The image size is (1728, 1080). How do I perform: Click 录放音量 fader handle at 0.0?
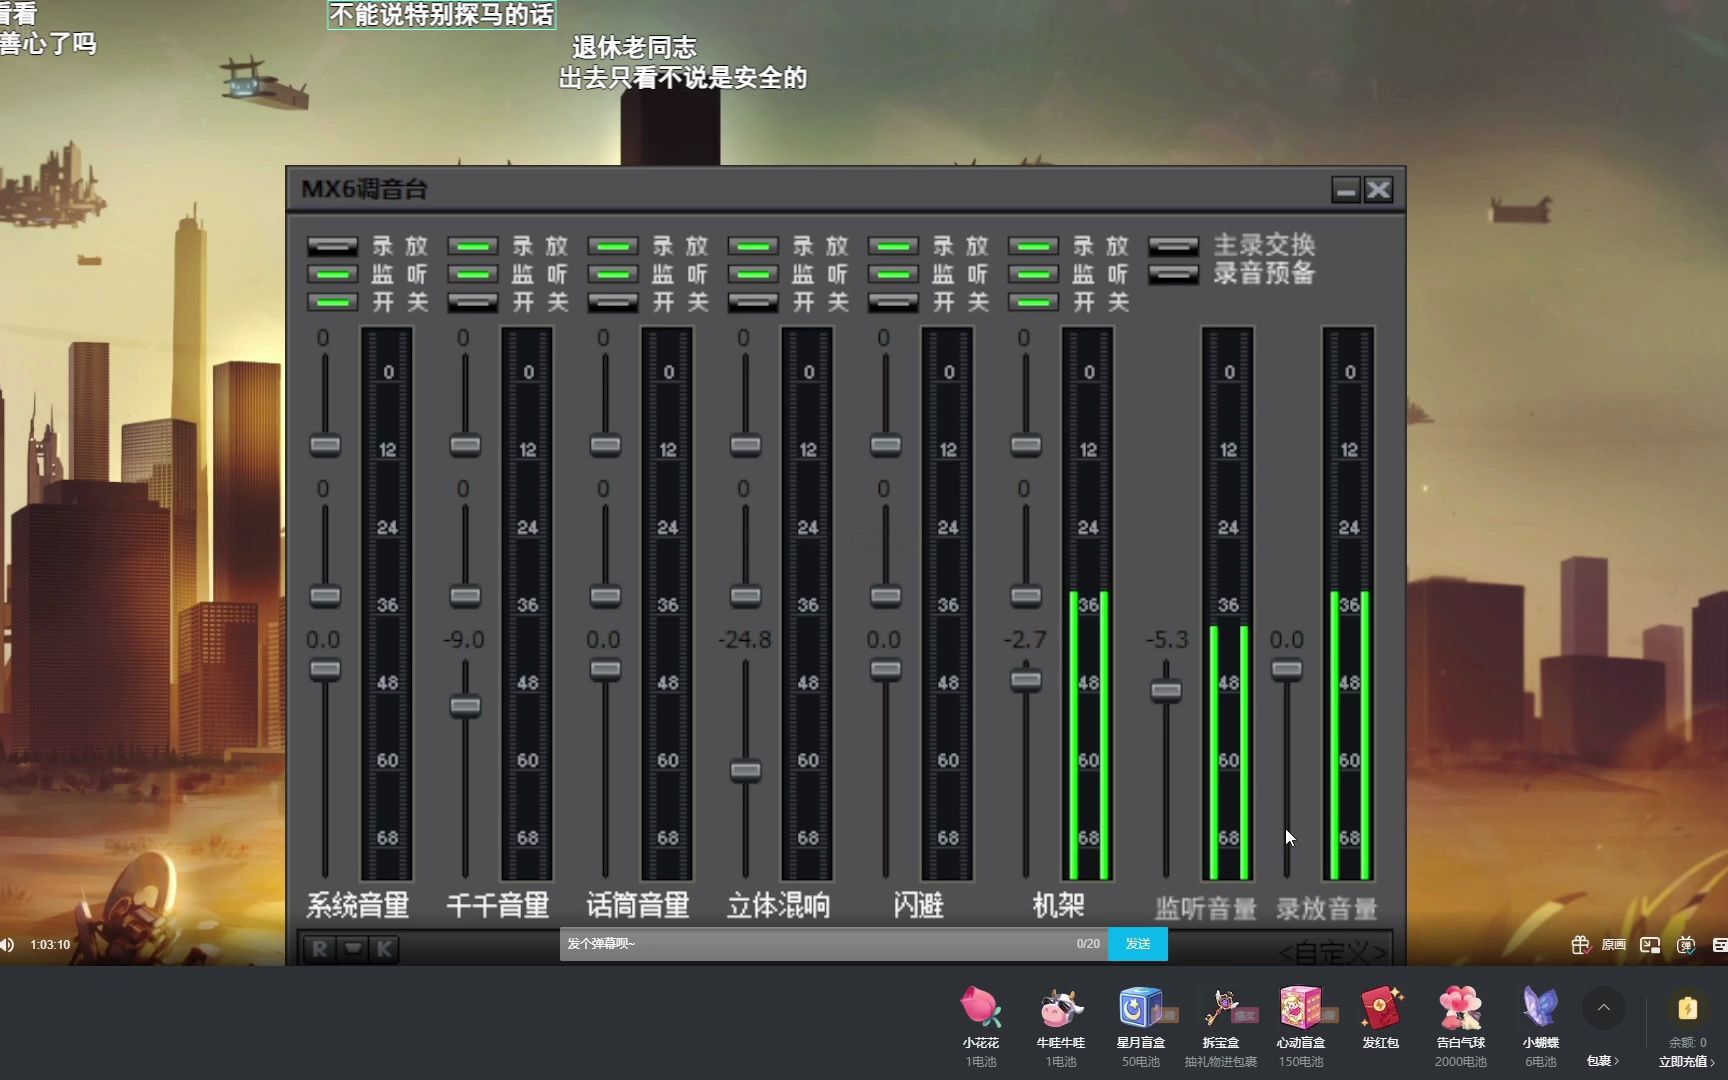coord(1287,669)
